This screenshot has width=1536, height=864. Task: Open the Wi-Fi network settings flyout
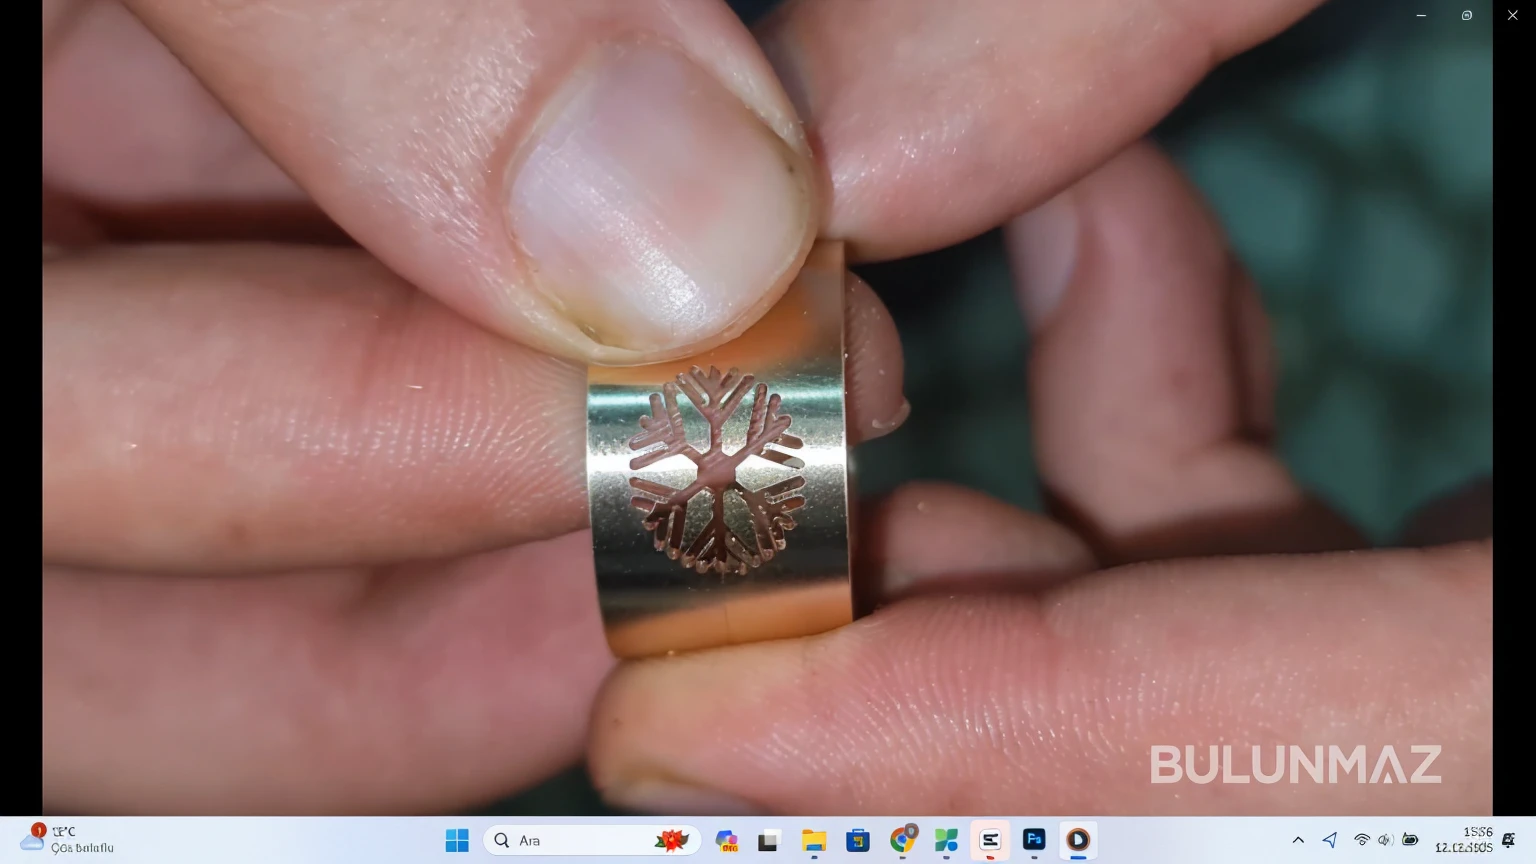[1361, 840]
